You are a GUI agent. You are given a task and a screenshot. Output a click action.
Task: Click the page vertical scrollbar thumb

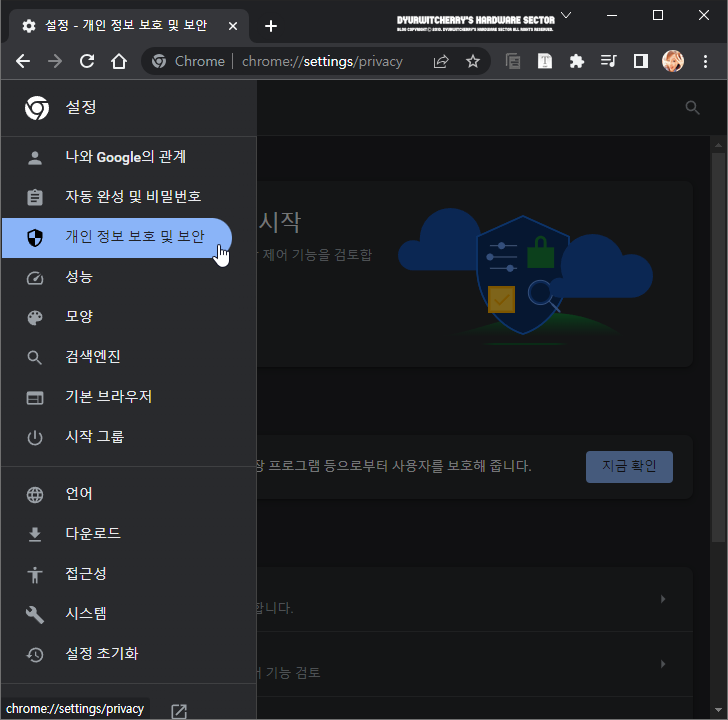(x=718, y=347)
